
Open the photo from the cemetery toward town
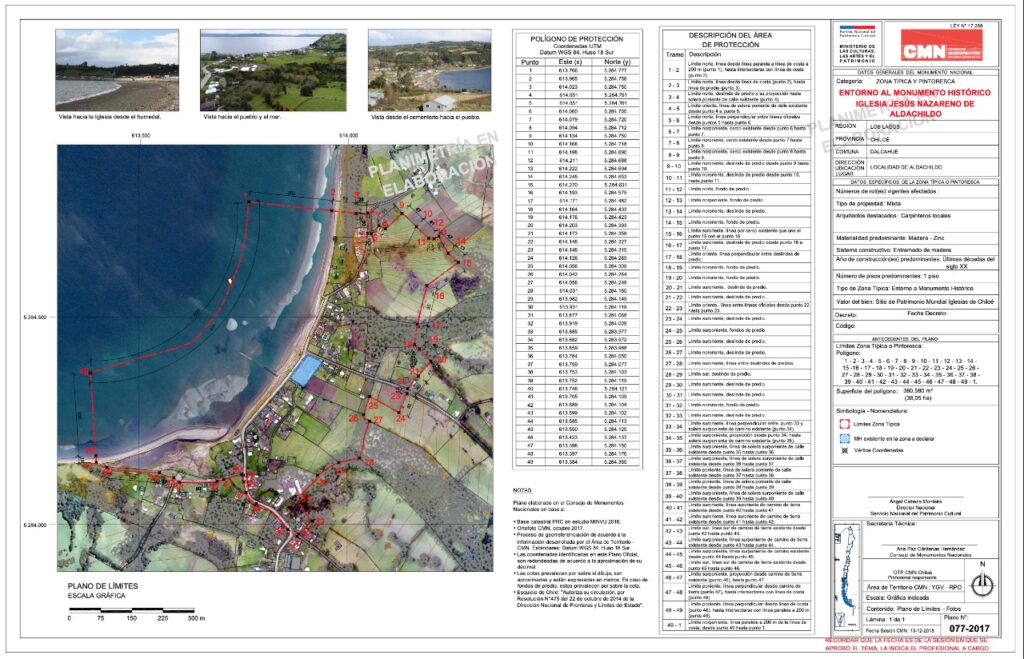pyautogui.click(x=429, y=70)
